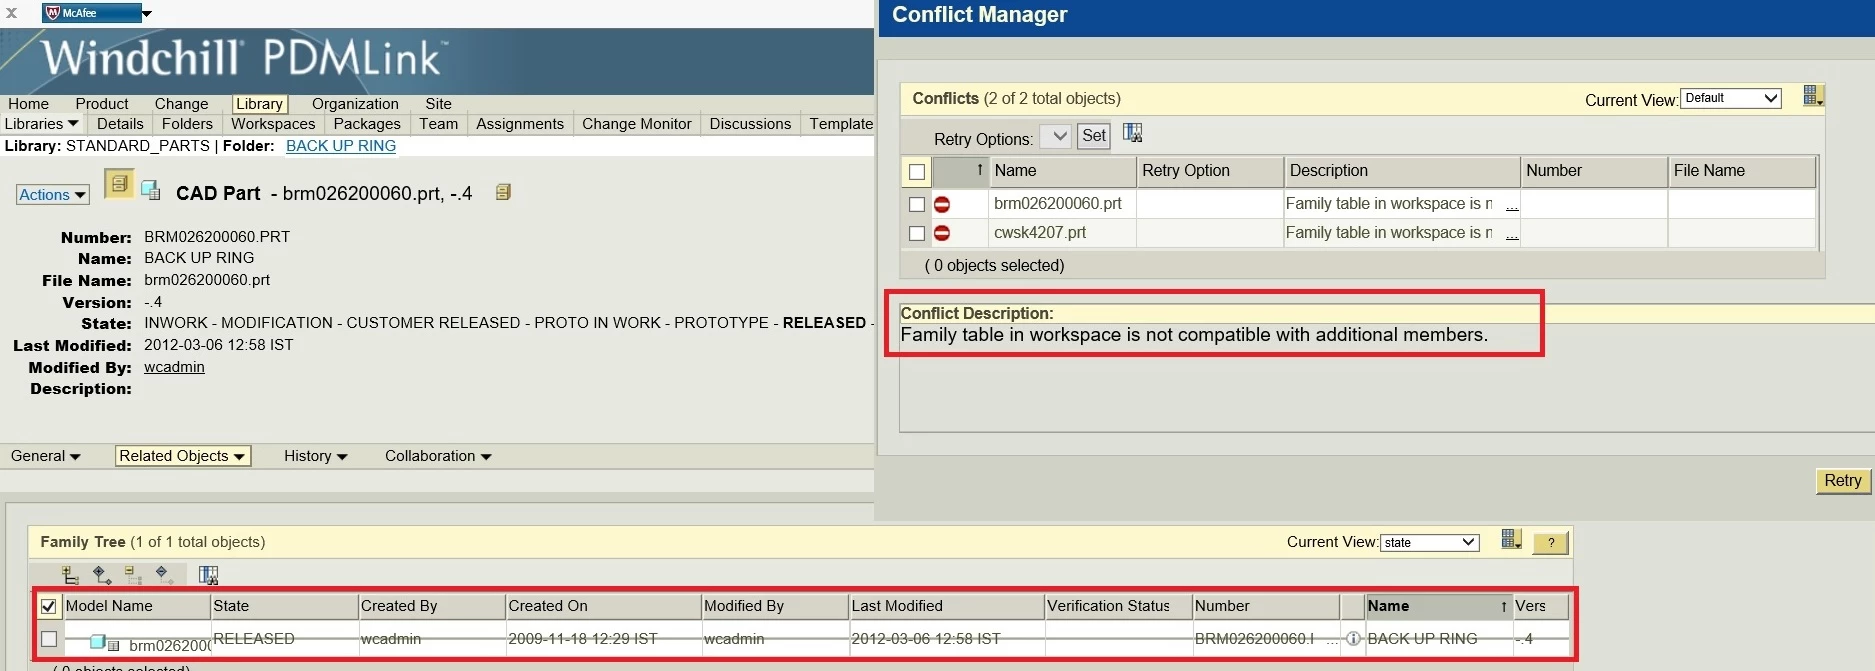This screenshot has width=1875, height=671.
Task: Click the Retry button
Action: [1842, 481]
